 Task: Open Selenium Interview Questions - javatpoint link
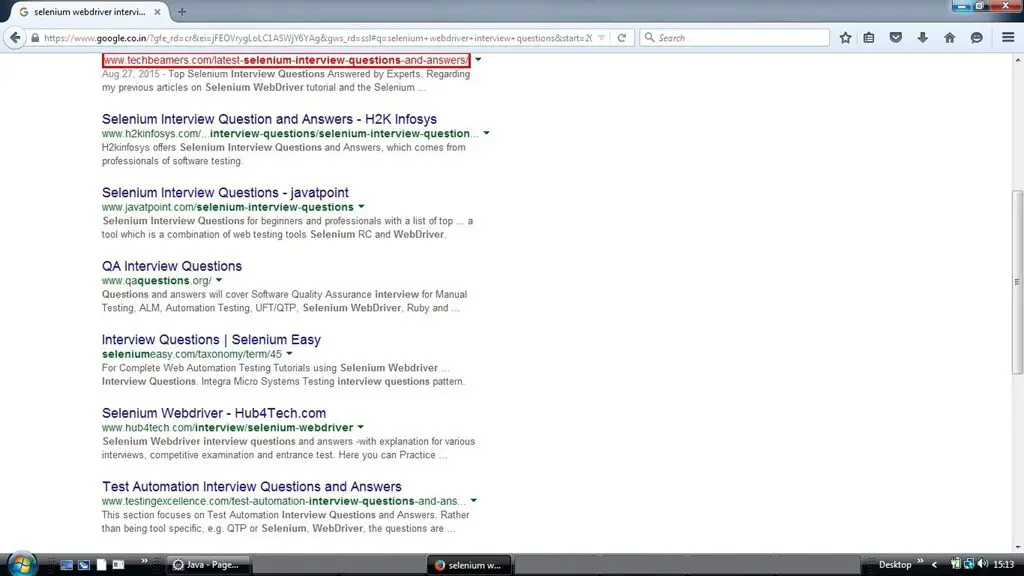[x=225, y=192]
